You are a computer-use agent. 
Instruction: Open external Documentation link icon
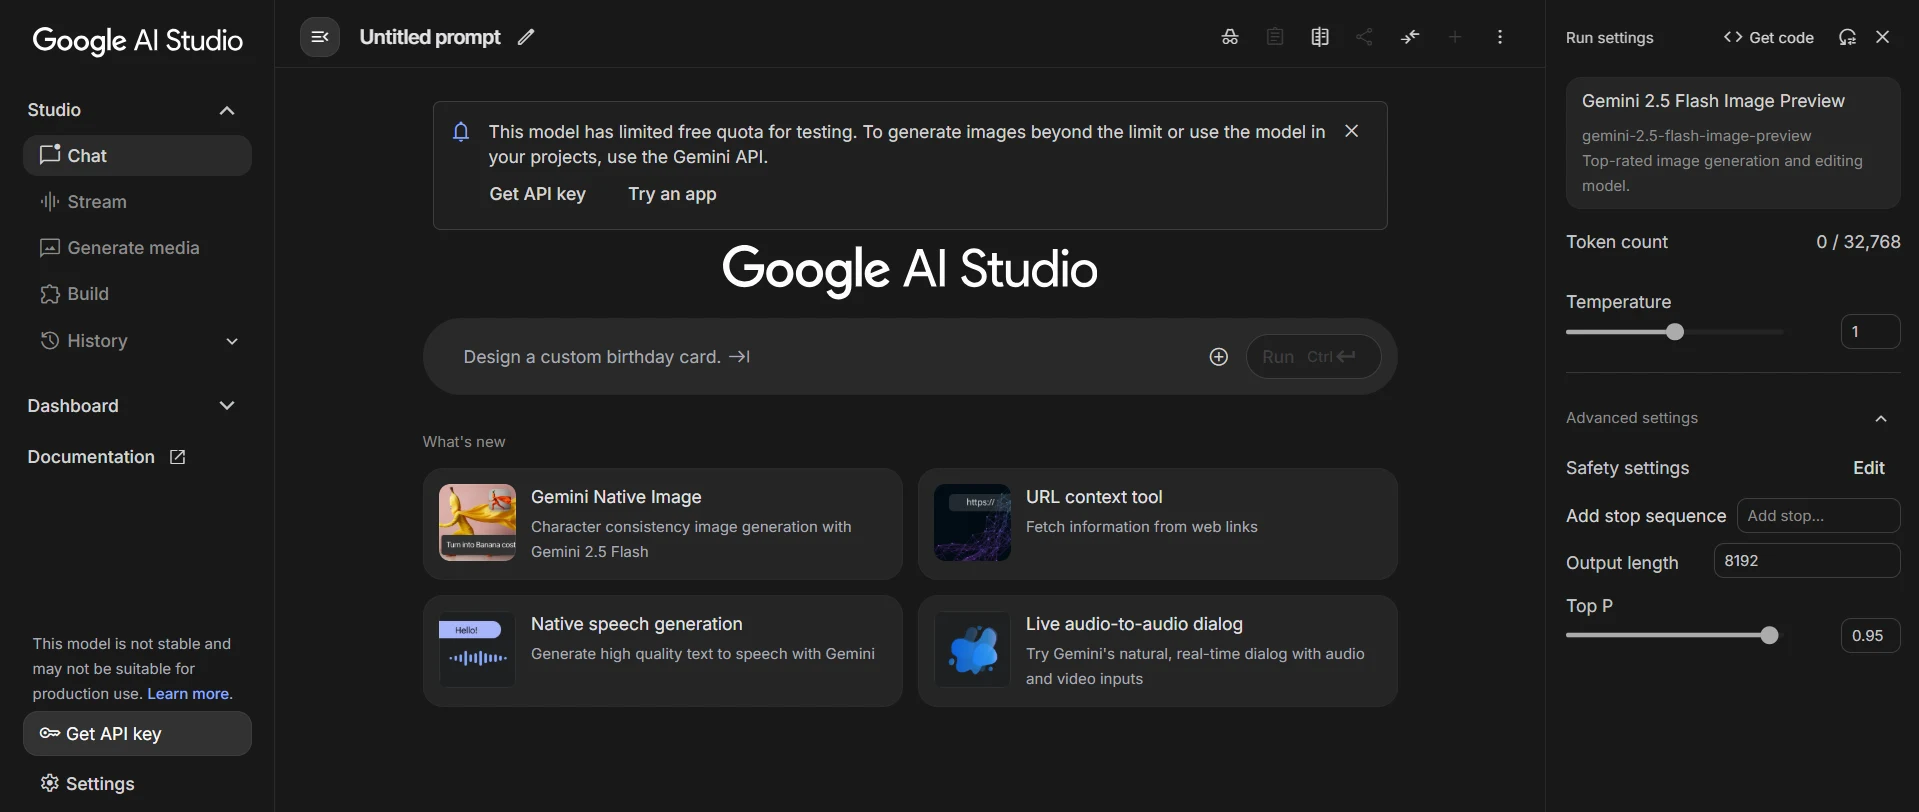[x=177, y=457]
